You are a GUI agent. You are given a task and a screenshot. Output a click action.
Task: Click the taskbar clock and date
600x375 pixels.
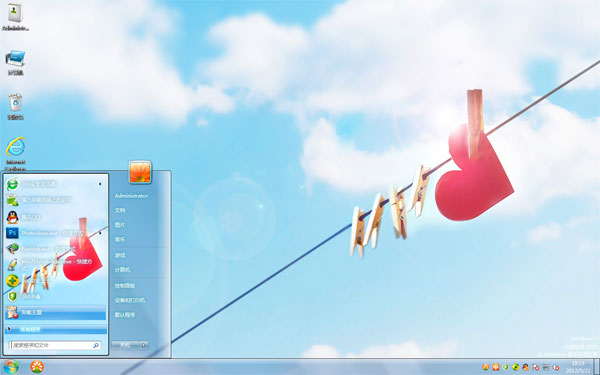578,367
